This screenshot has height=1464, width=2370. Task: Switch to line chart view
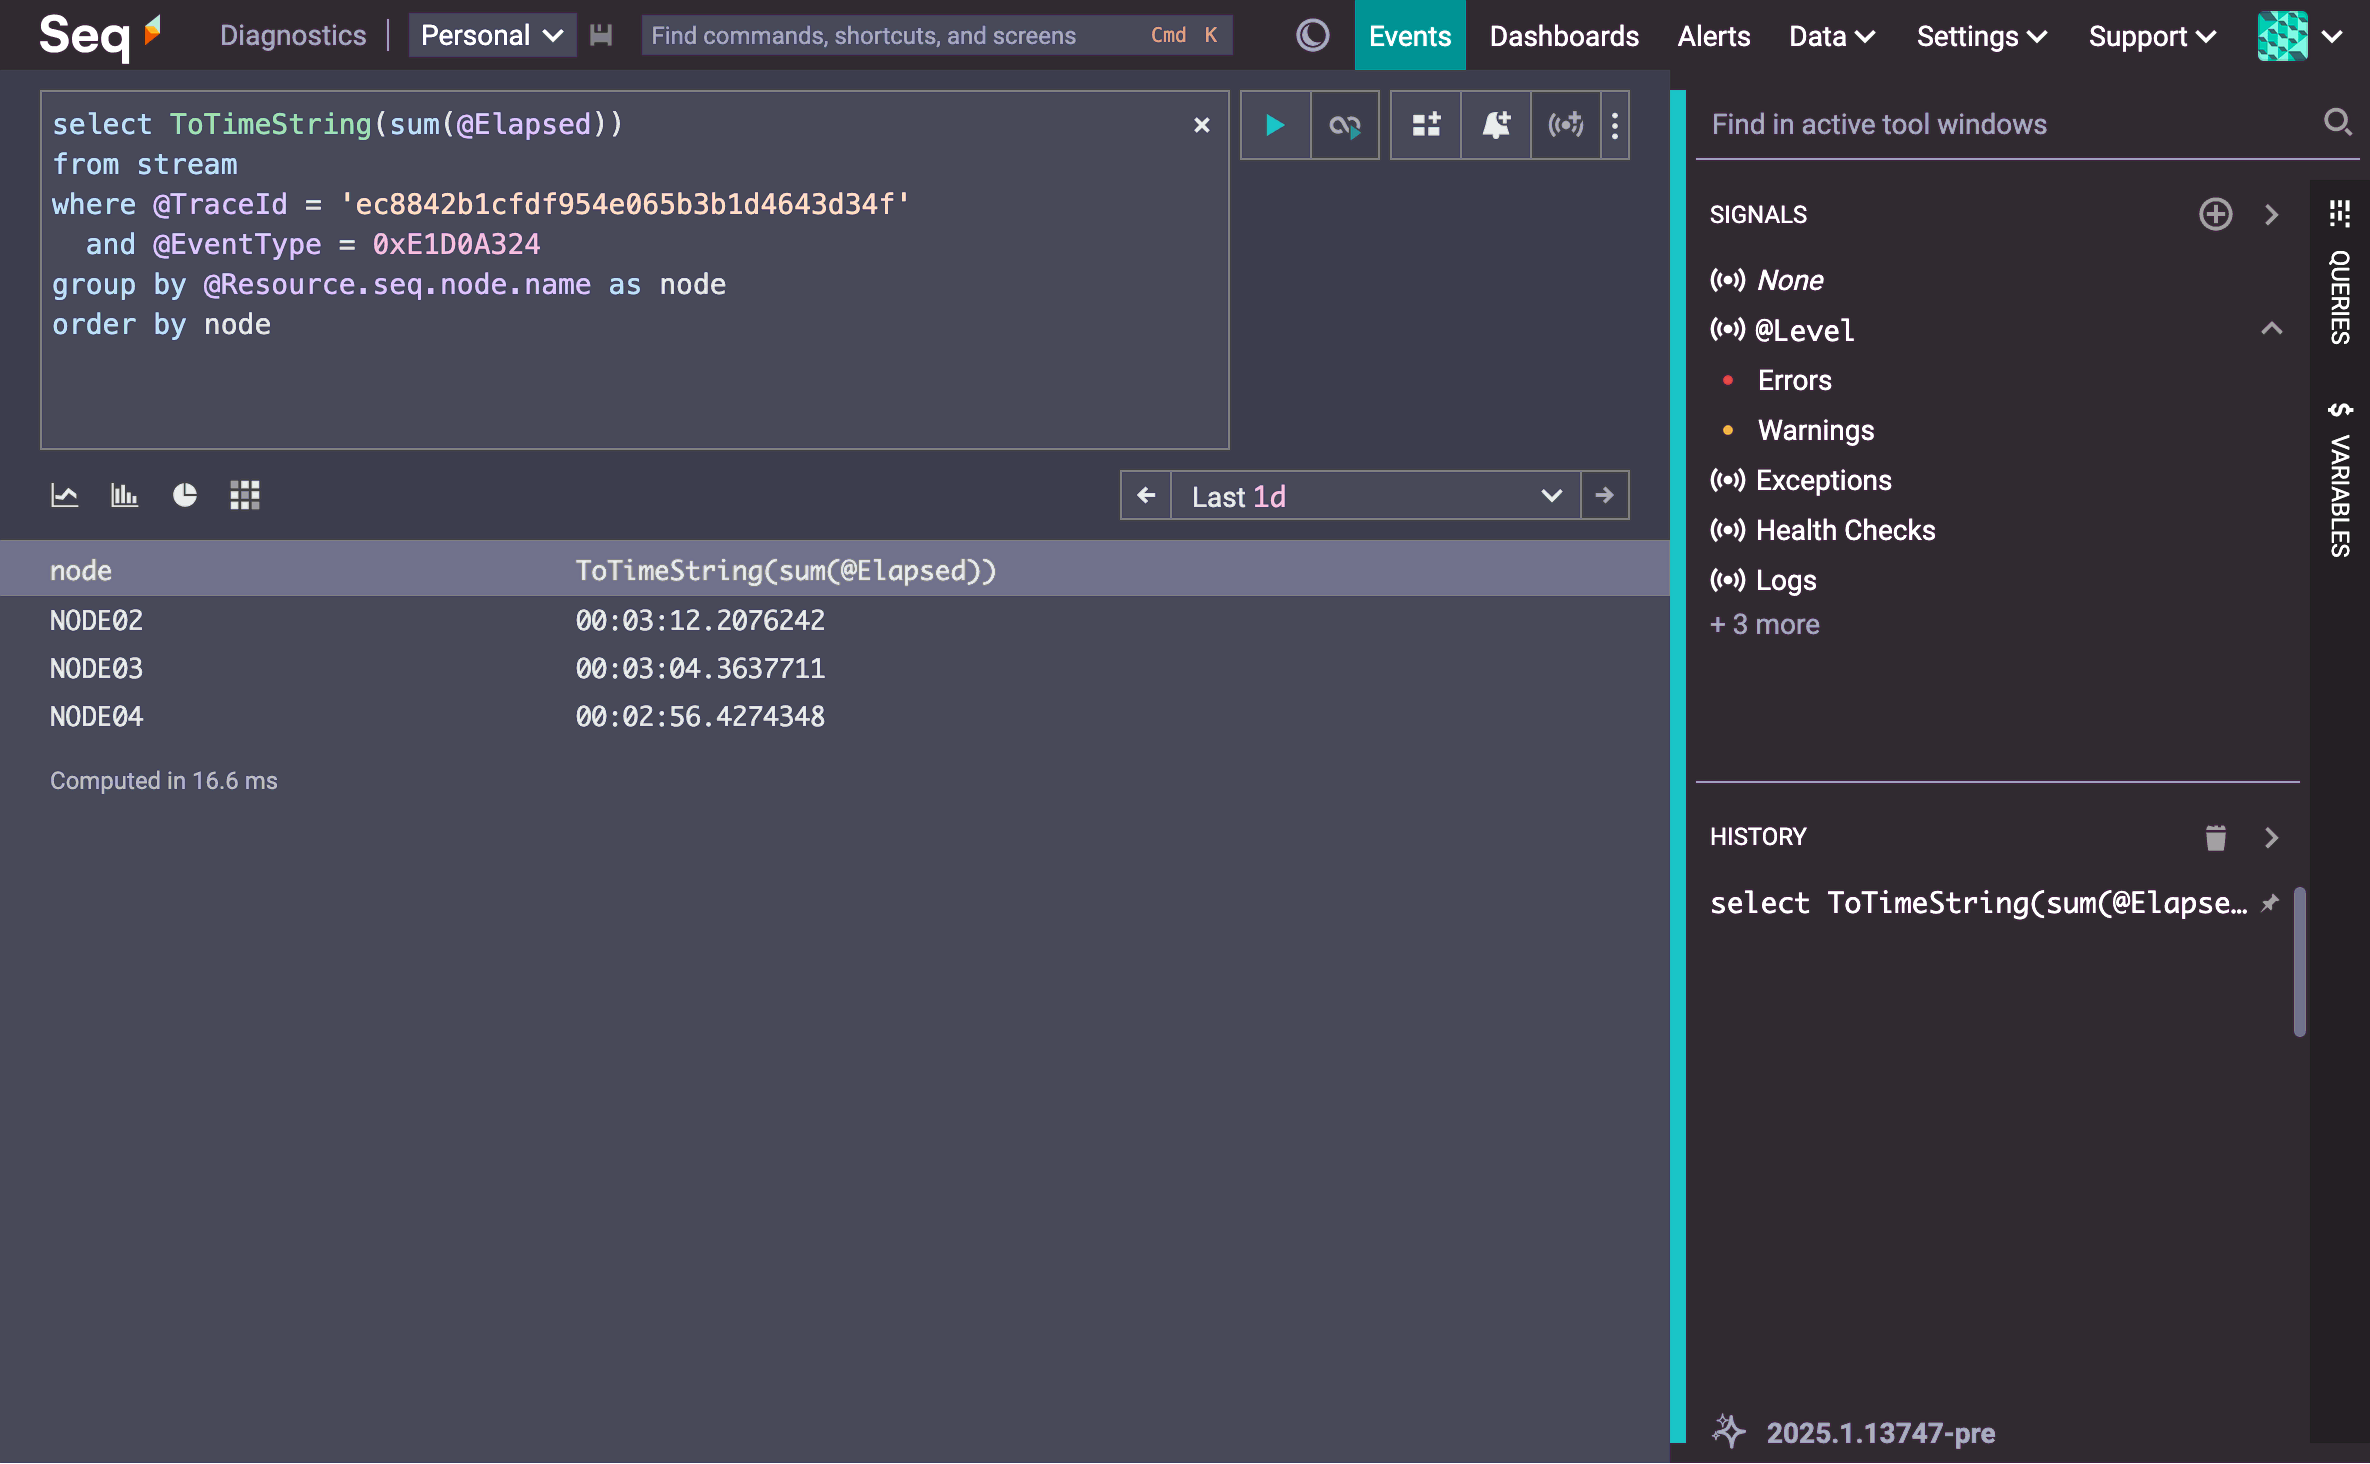(65, 495)
